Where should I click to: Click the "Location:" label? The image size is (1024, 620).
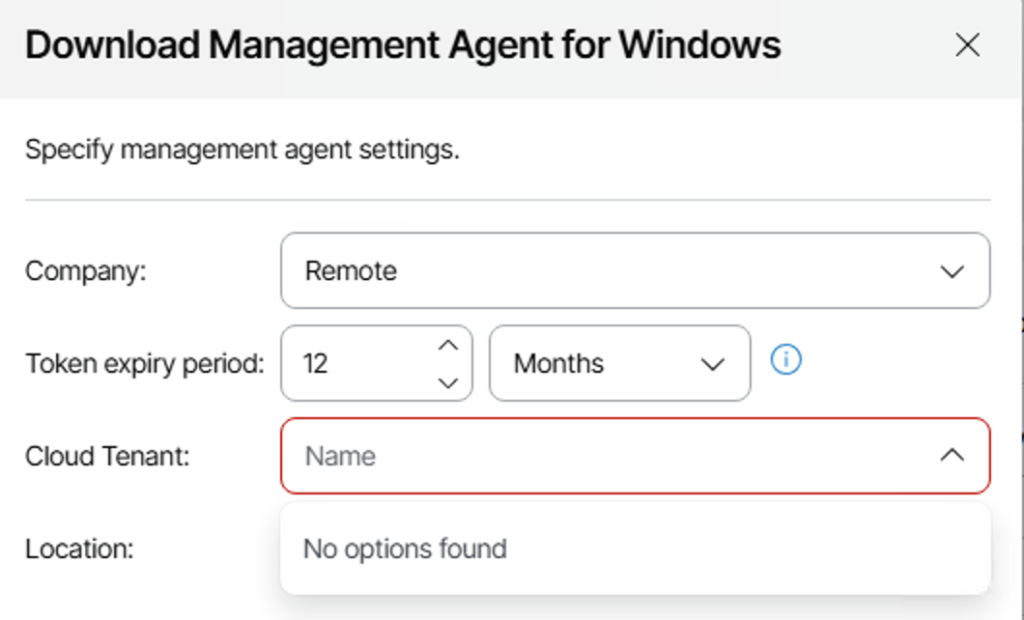[79, 549]
